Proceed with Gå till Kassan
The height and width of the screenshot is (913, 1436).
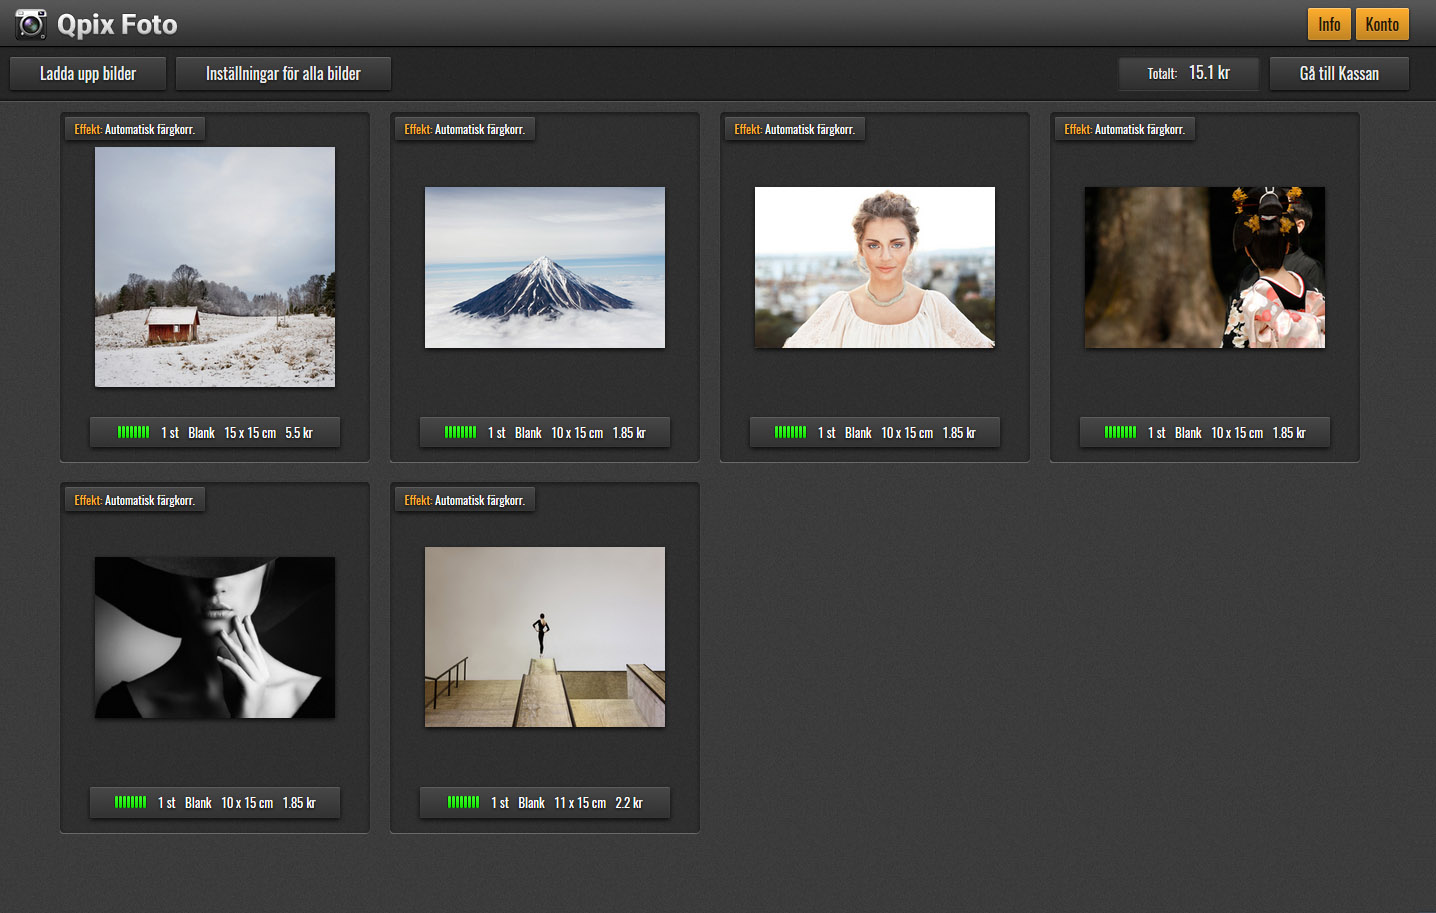click(1338, 74)
